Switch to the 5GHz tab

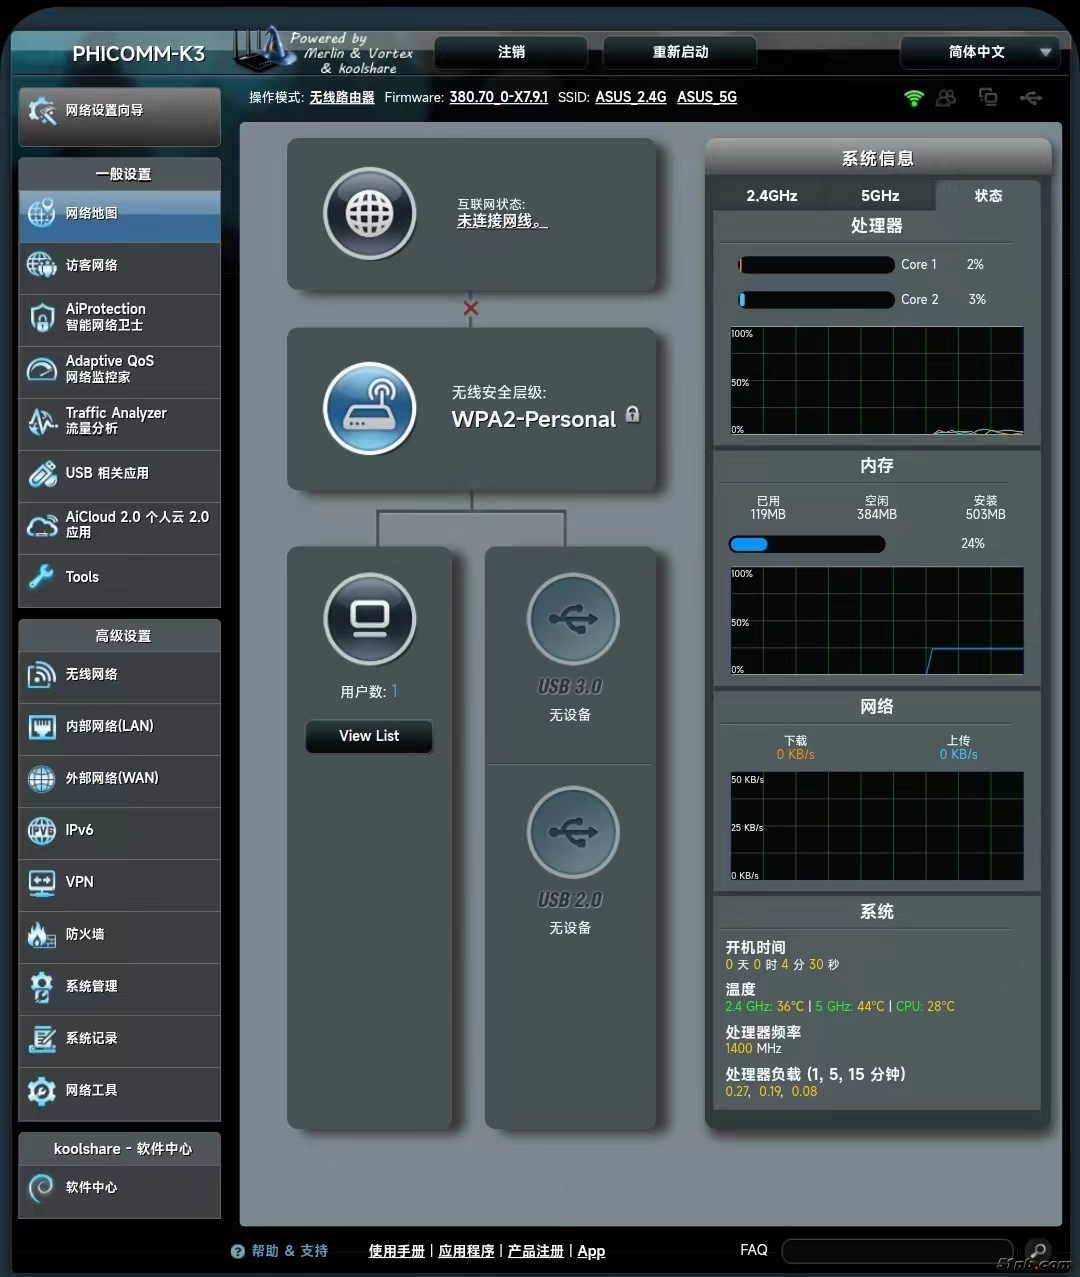(880, 196)
